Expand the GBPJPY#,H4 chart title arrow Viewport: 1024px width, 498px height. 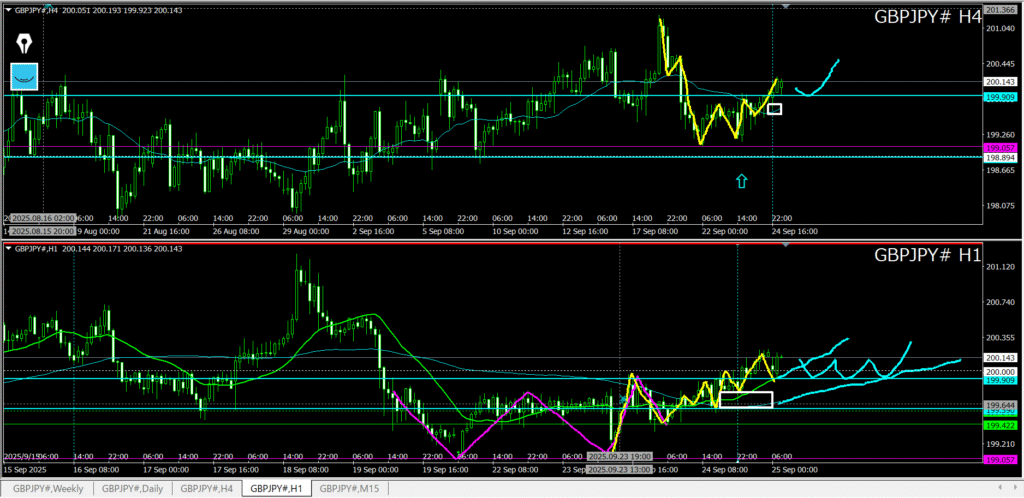pos(6,9)
